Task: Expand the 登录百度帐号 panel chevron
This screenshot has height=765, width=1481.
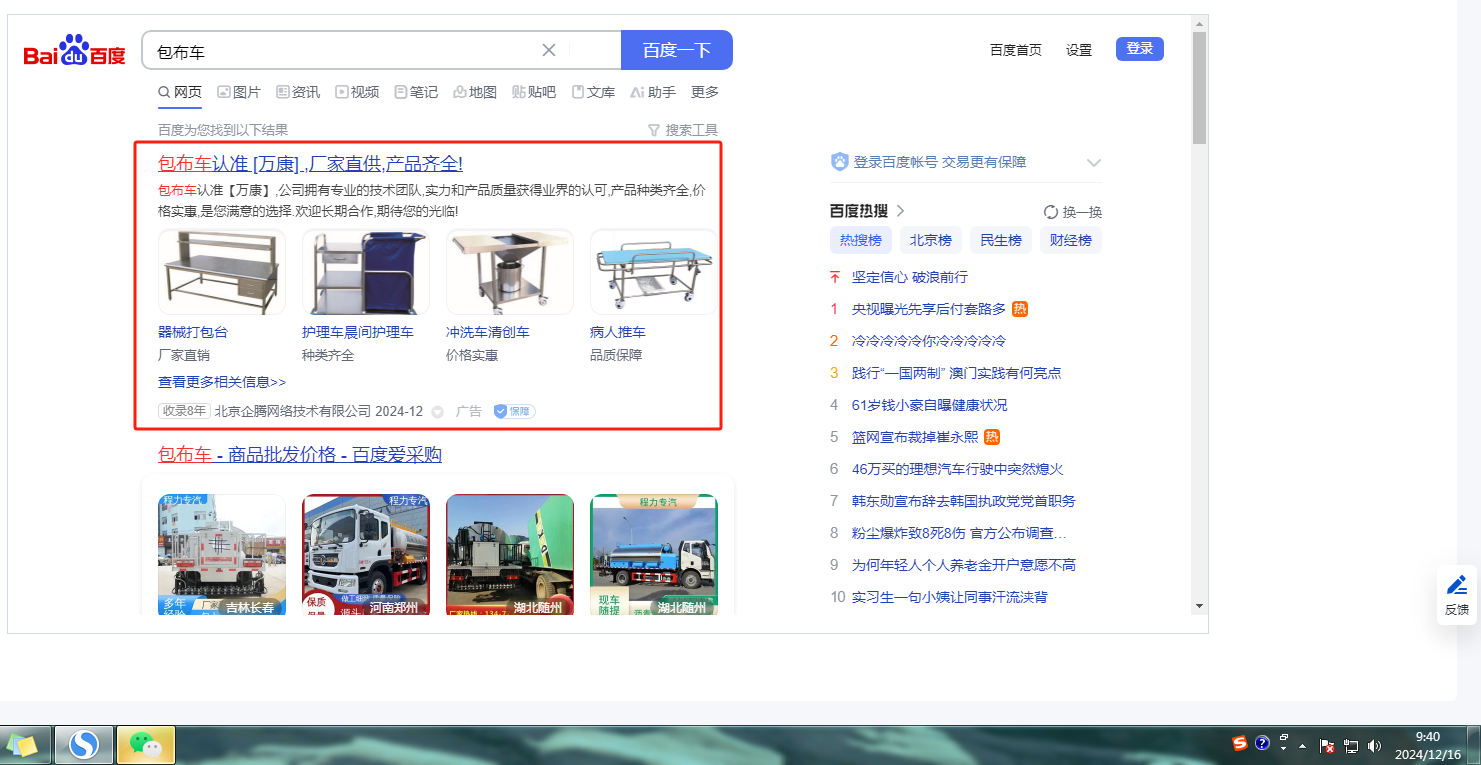Action: click(x=1094, y=163)
